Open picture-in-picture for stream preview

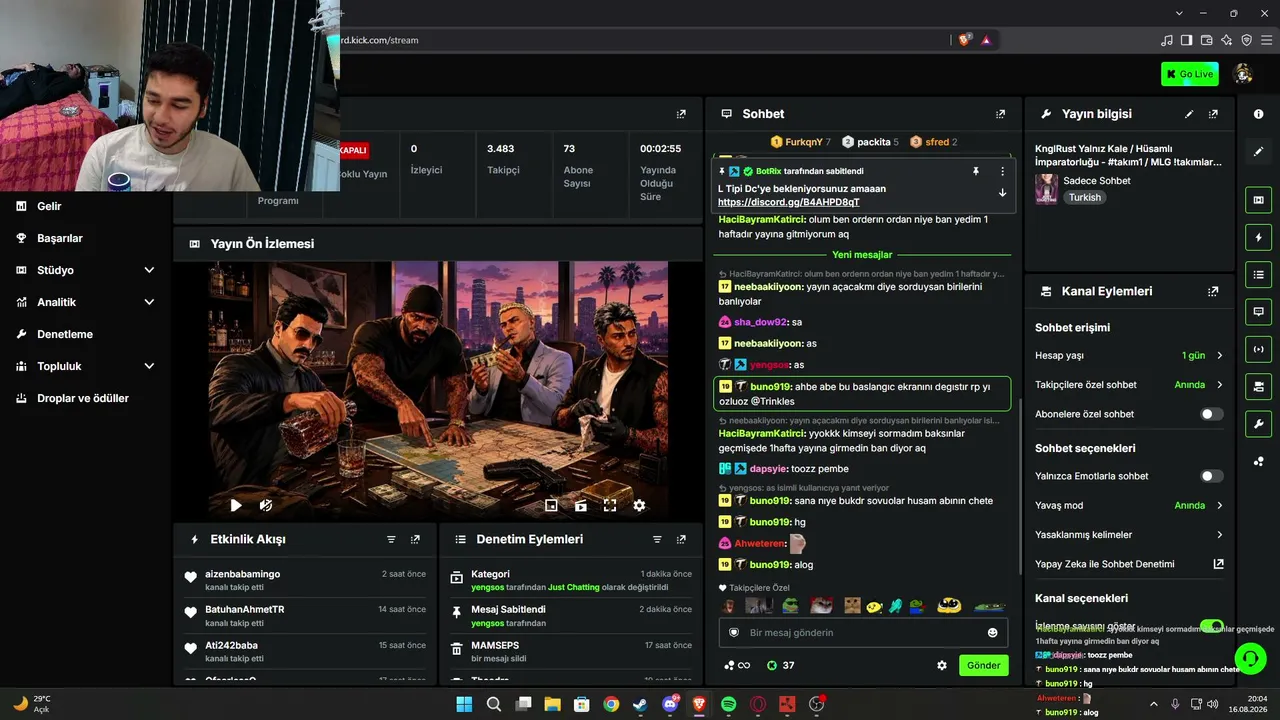pyautogui.click(x=551, y=505)
